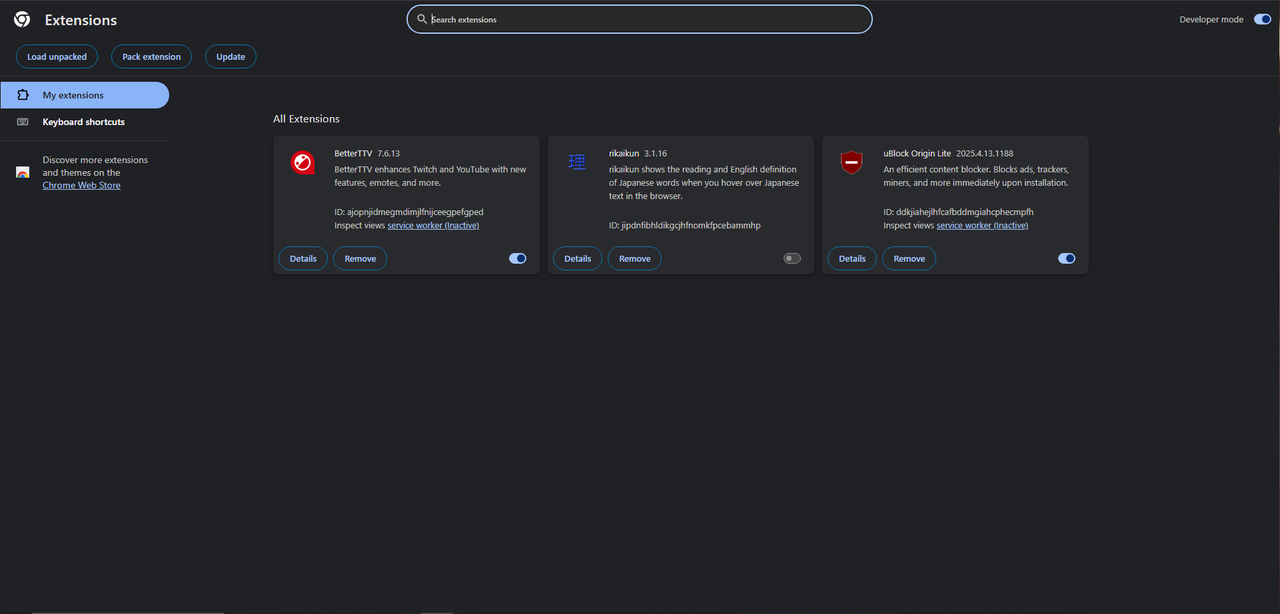Screen dimensions: 1280x614
Task: Click the rikaikun extension ID text
Action: (x=685, y=225)
